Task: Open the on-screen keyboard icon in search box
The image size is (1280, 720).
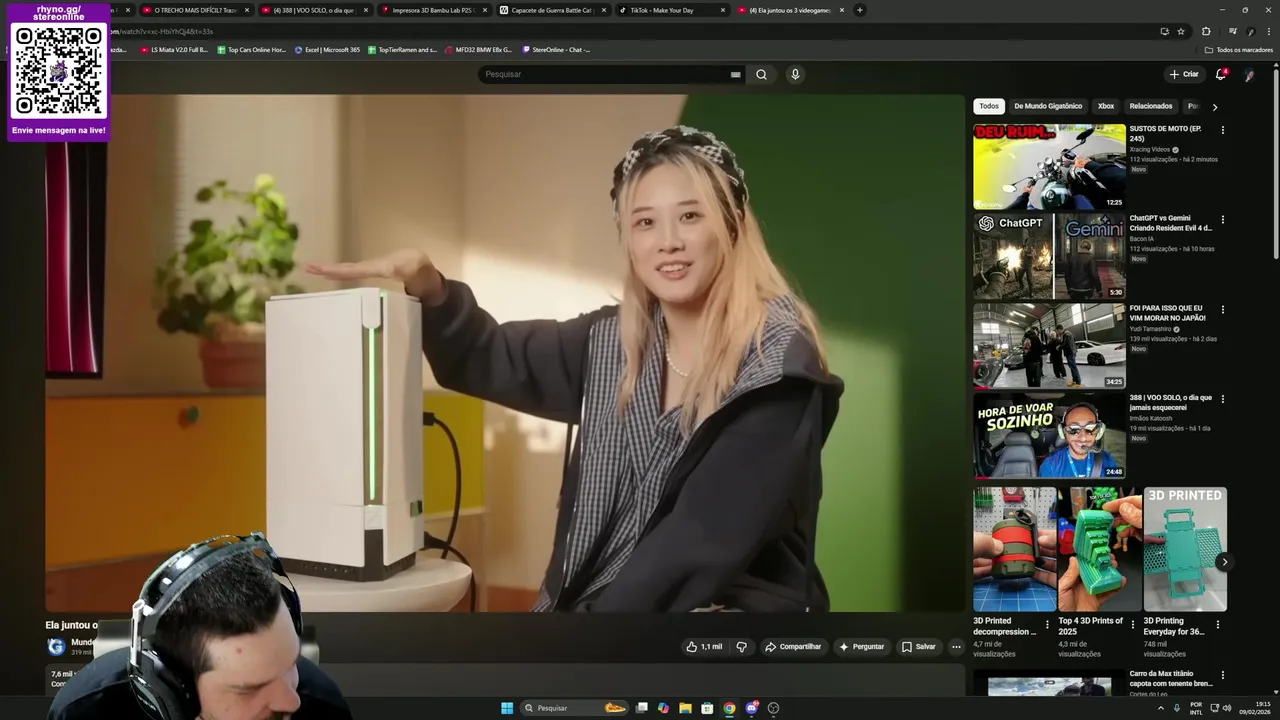Action: click(735, 74)
